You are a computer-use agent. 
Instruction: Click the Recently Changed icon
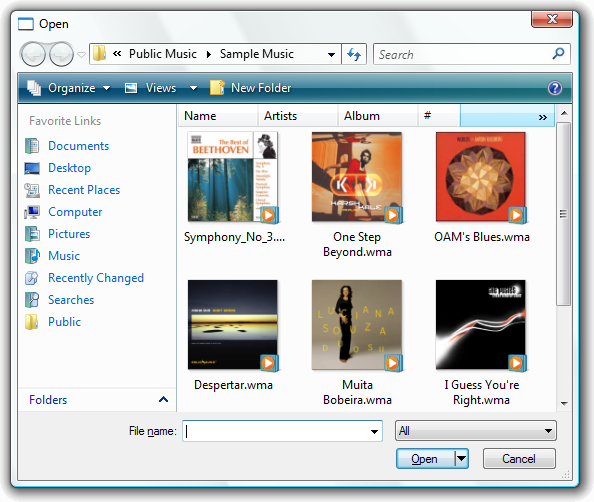[x=32, y=278]
